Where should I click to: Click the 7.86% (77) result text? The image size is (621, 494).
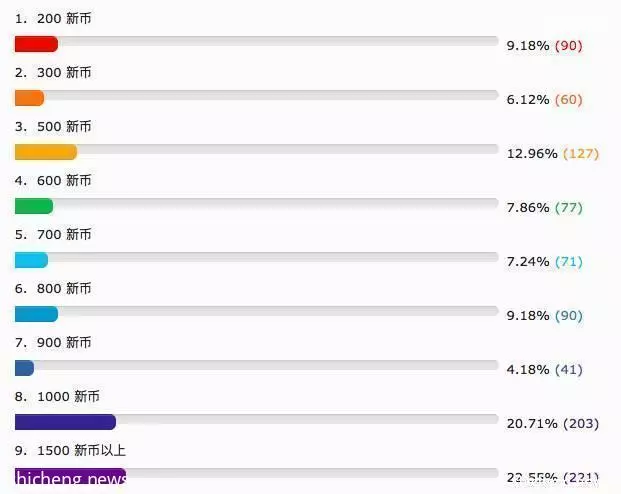coord(545,208)
